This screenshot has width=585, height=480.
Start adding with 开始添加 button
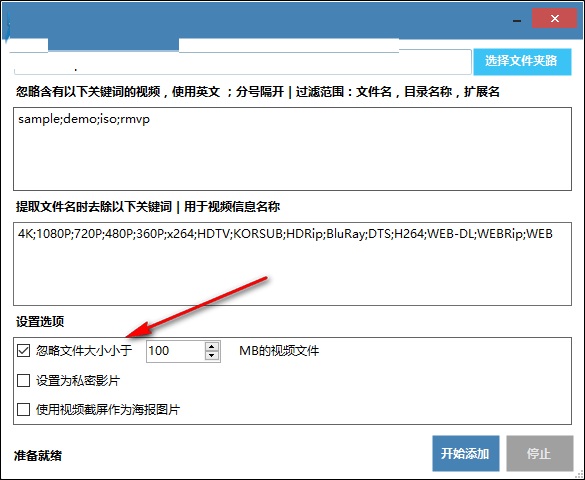466,454
